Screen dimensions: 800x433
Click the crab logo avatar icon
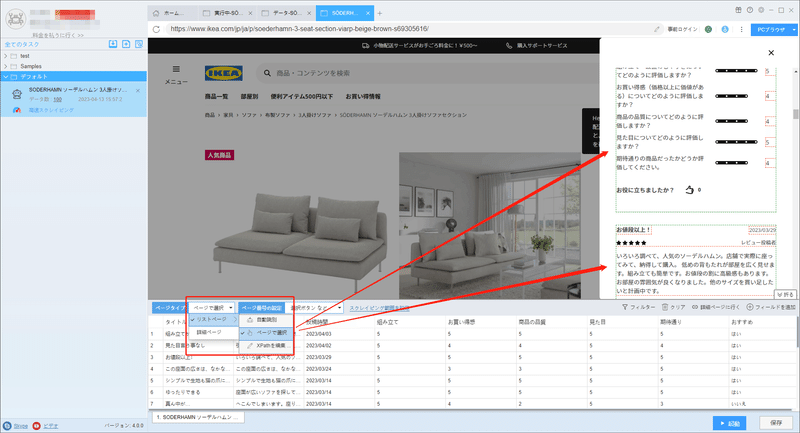[x=16, y=19]
